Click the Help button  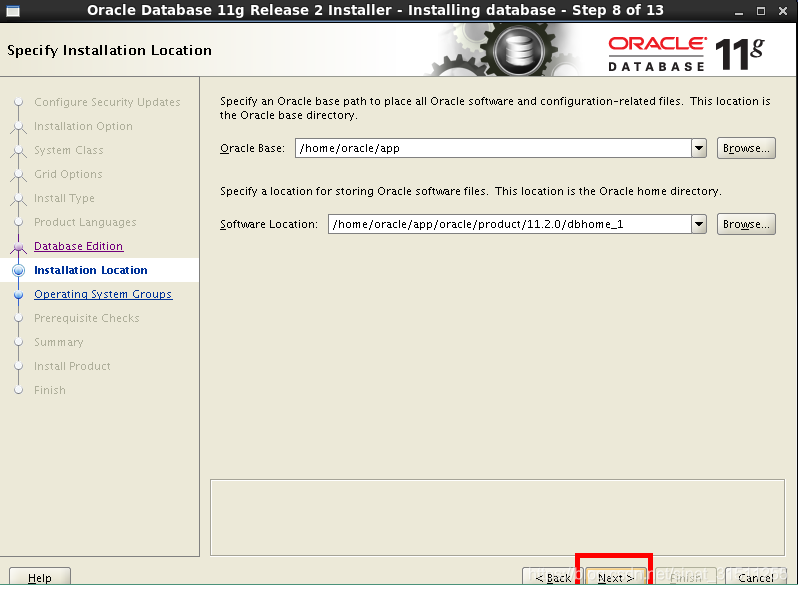tap(40, 577)
